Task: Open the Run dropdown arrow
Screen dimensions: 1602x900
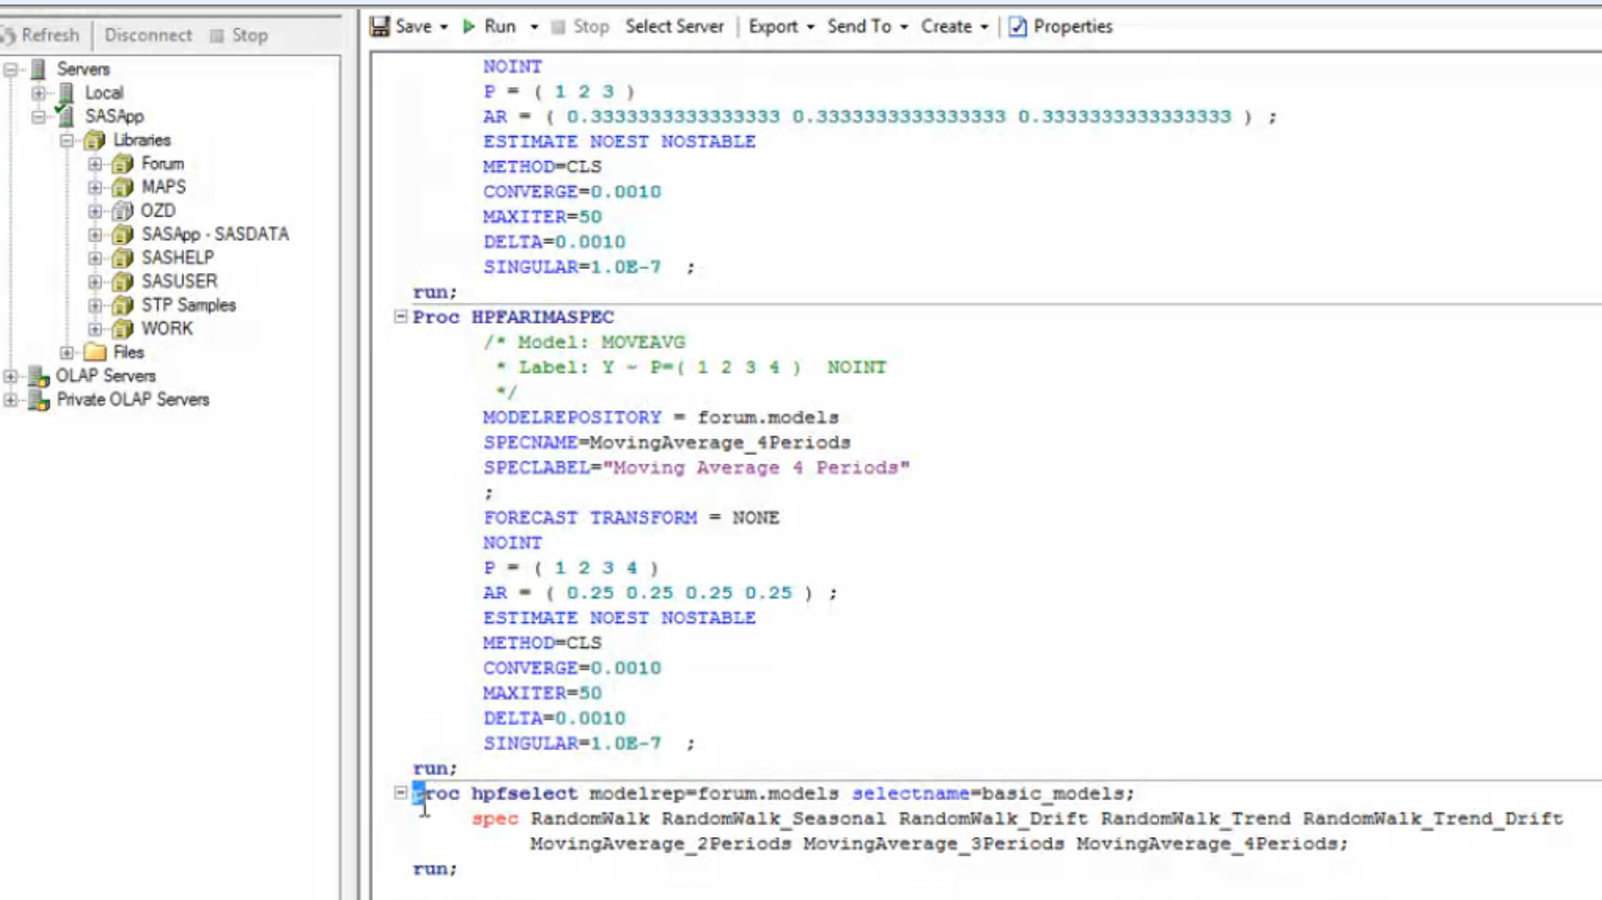Action: click(534, 27)
